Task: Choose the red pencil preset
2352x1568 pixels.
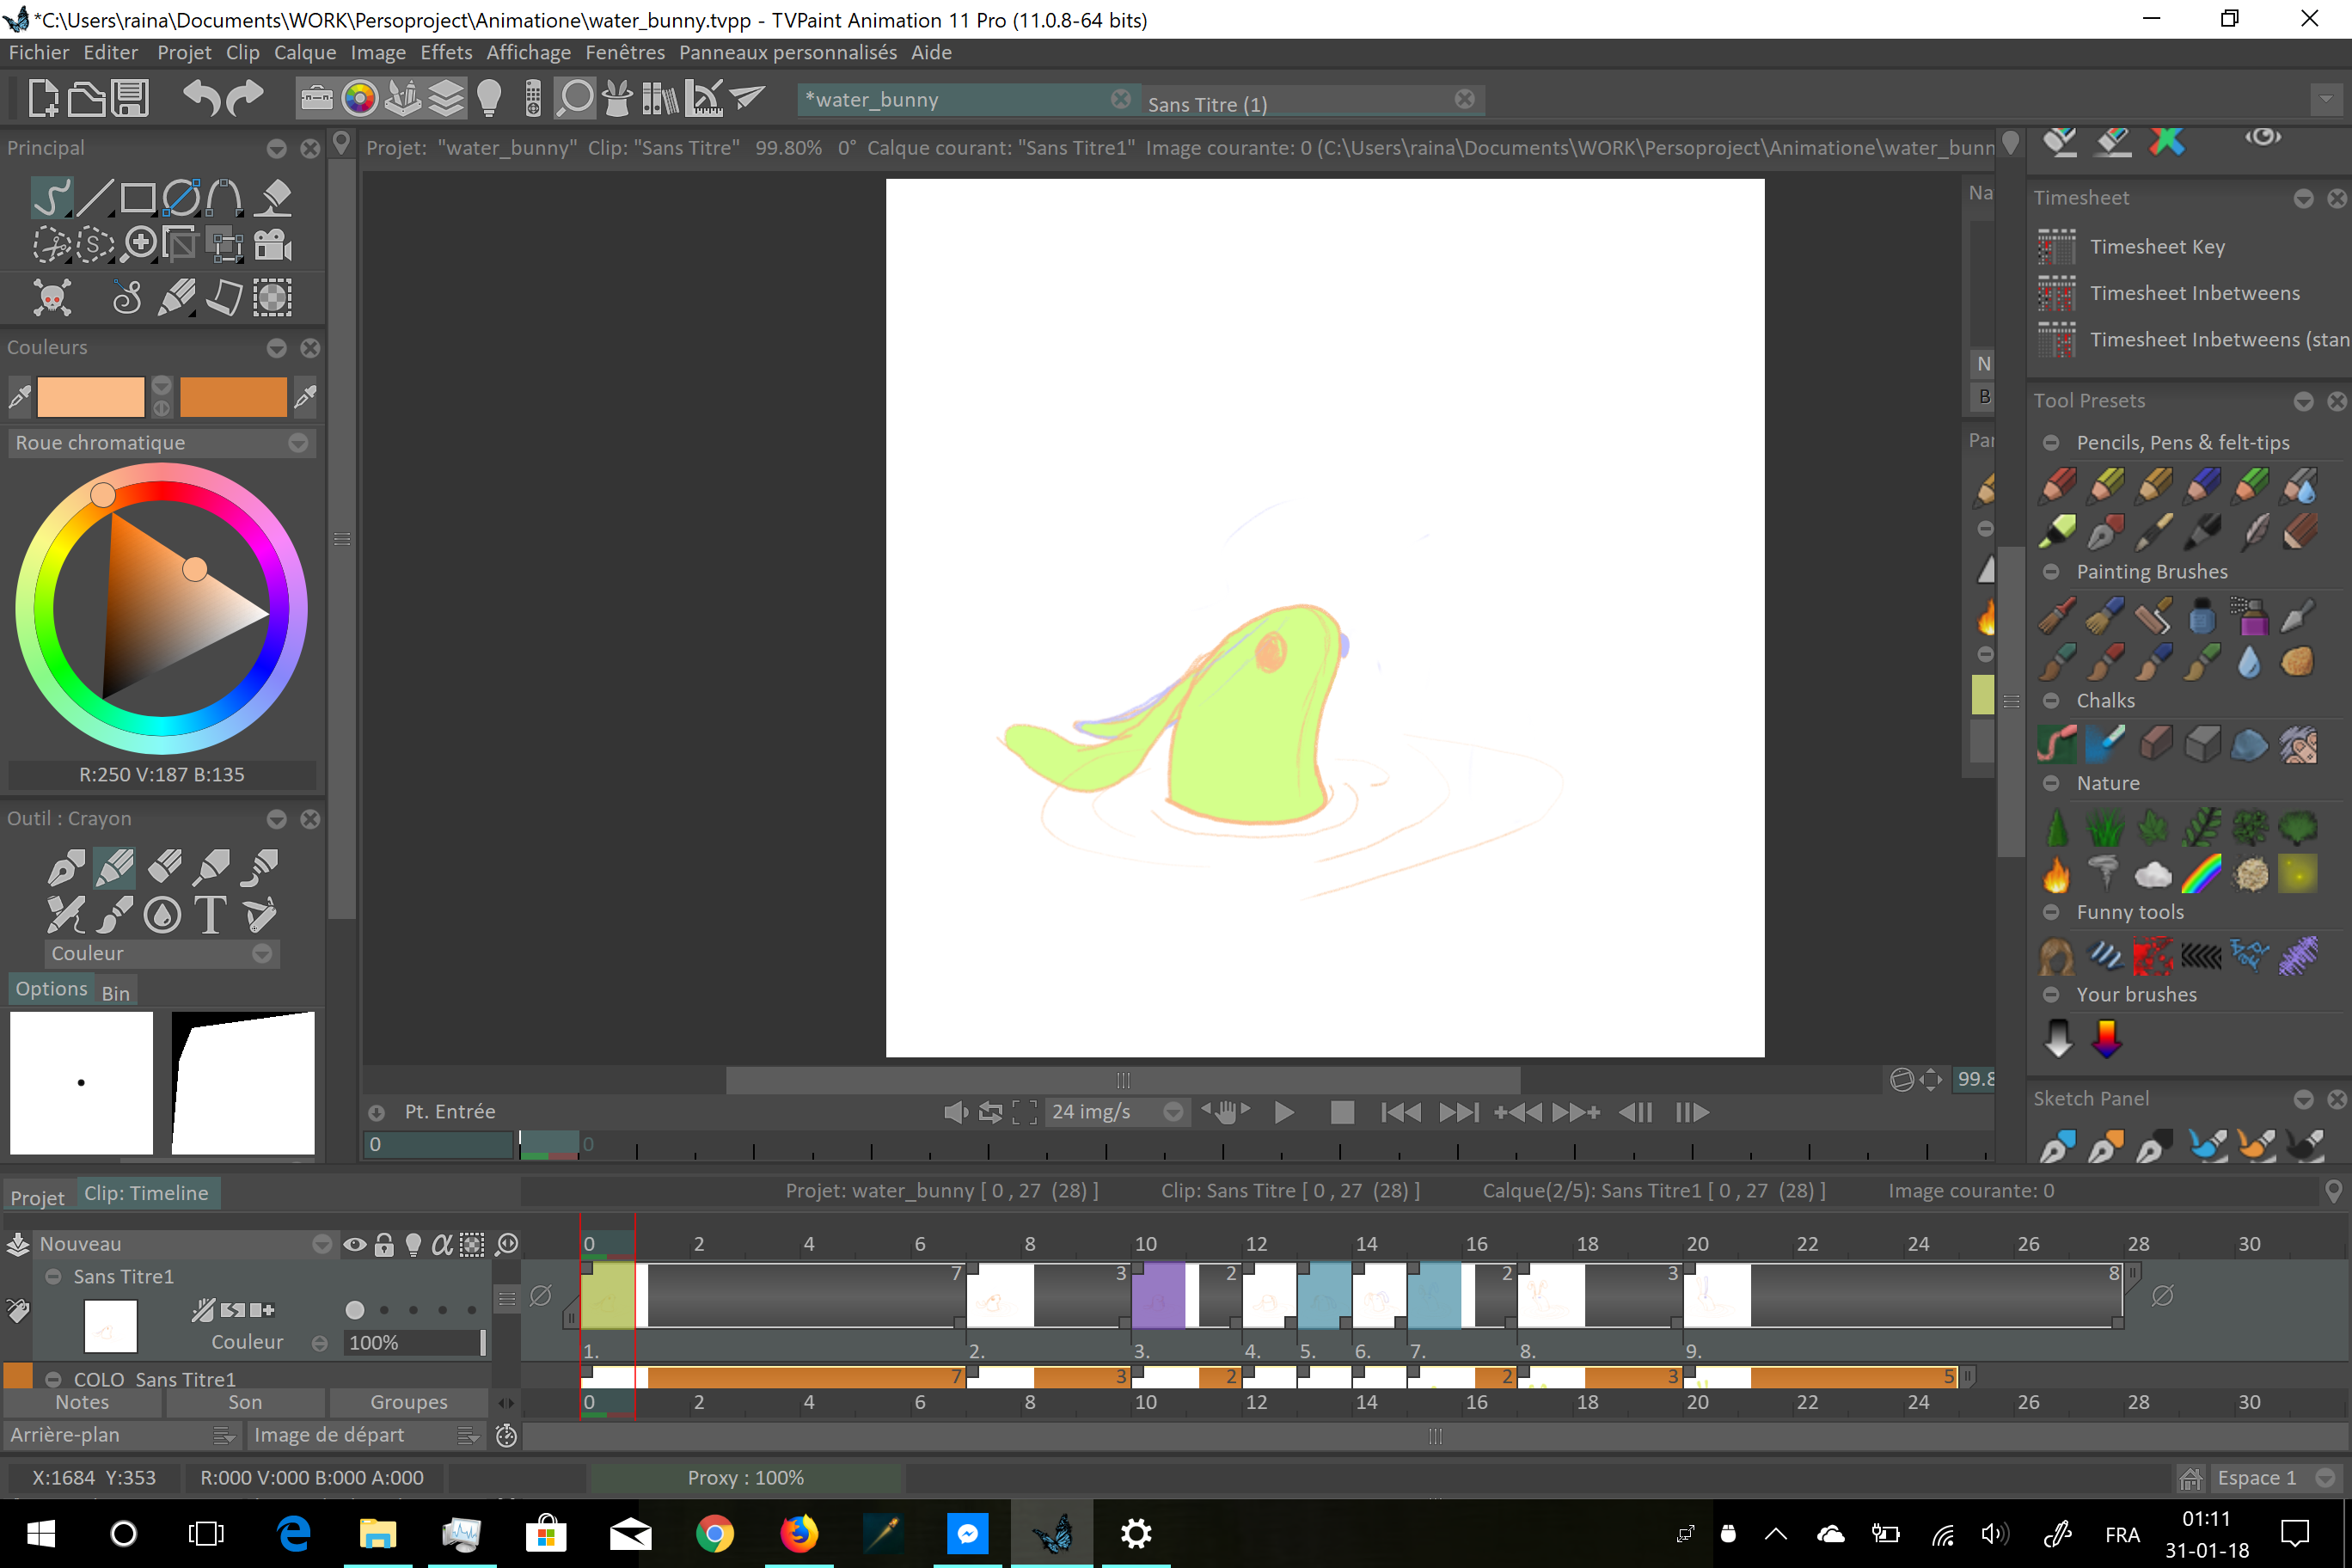Action: pyautogui.click(x=2057, y=486)
